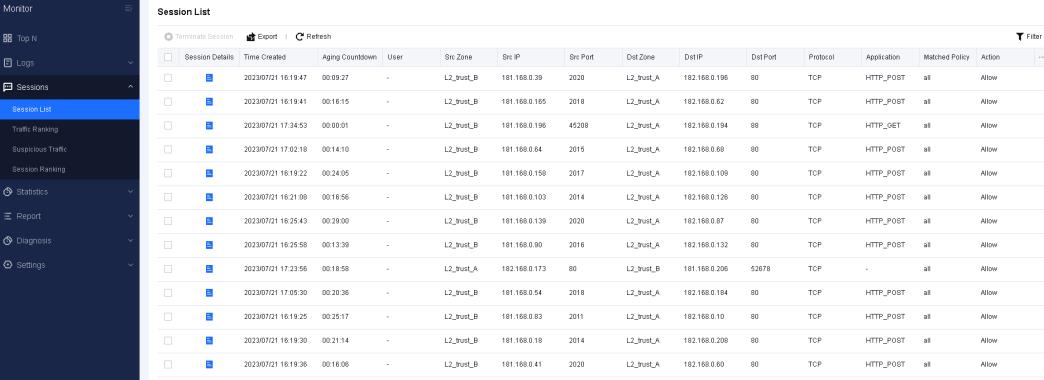Check the row created at 16:19:22

(168, 174)
